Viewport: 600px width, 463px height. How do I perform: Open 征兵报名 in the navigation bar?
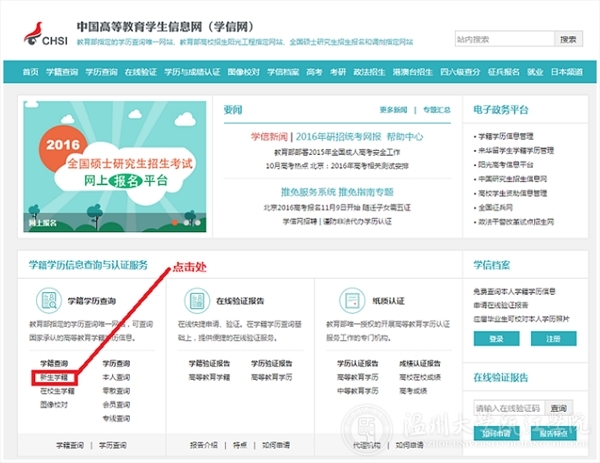click(504, 72)
